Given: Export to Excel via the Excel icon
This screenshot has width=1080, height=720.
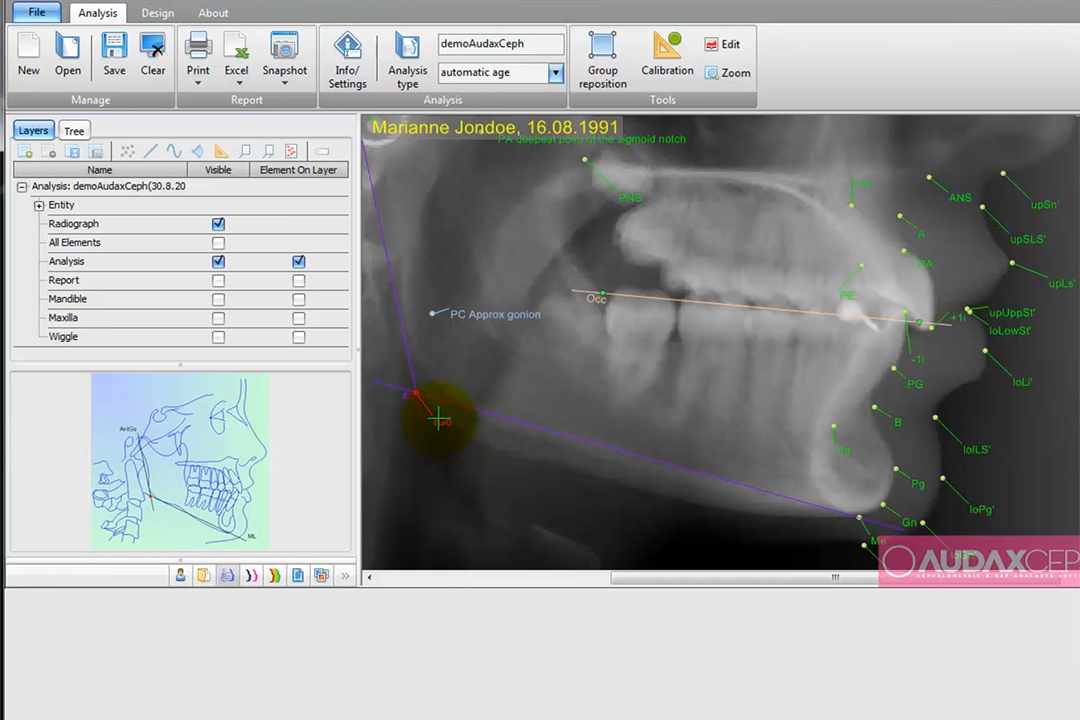Looking at the screenshot, I should coord(236,54).
